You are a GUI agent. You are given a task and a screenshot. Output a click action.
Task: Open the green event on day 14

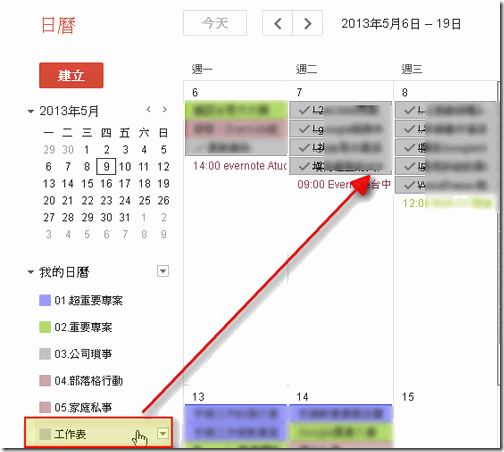(x=340, y=432)
